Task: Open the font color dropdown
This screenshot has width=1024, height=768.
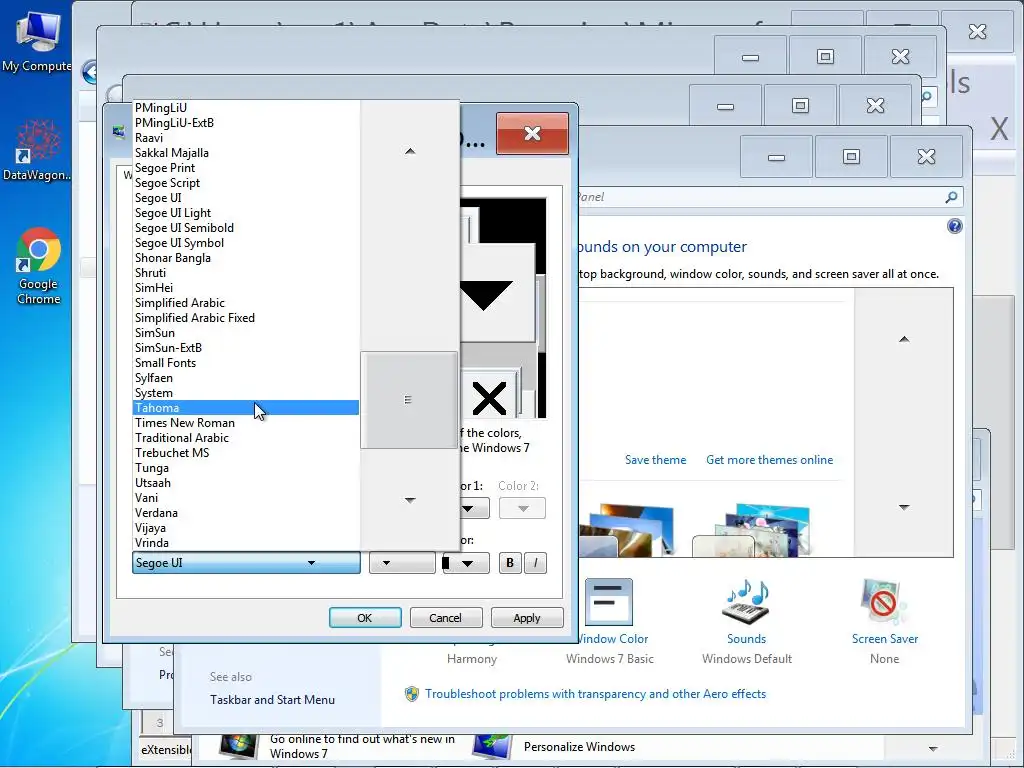Action: tap(466, 563)
